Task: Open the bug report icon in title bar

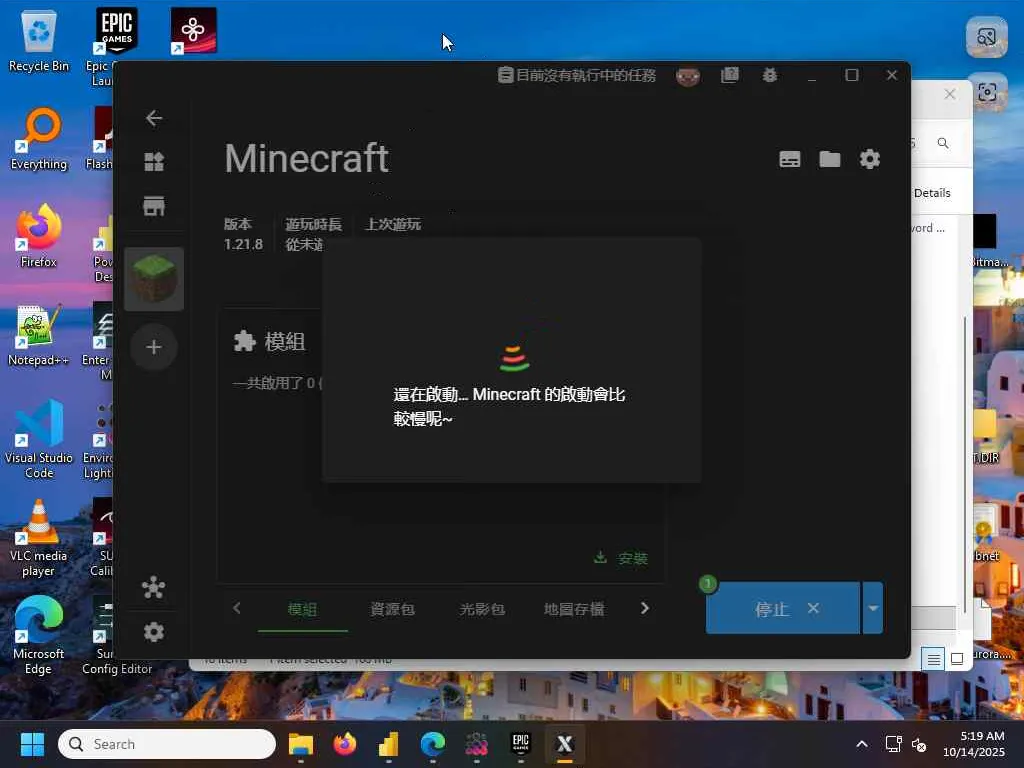Action: [770, 75]
